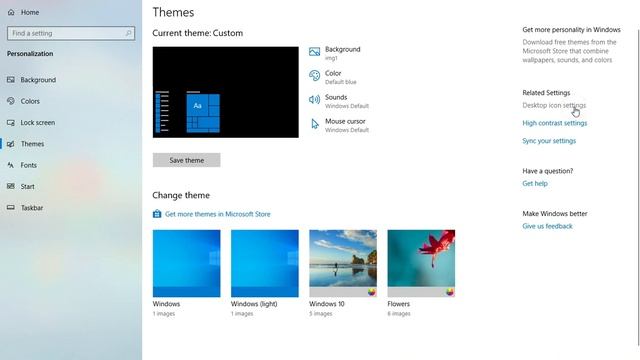Click the Taskbar icon in sidebar
The image size is (640, 360).
point(11,208)
